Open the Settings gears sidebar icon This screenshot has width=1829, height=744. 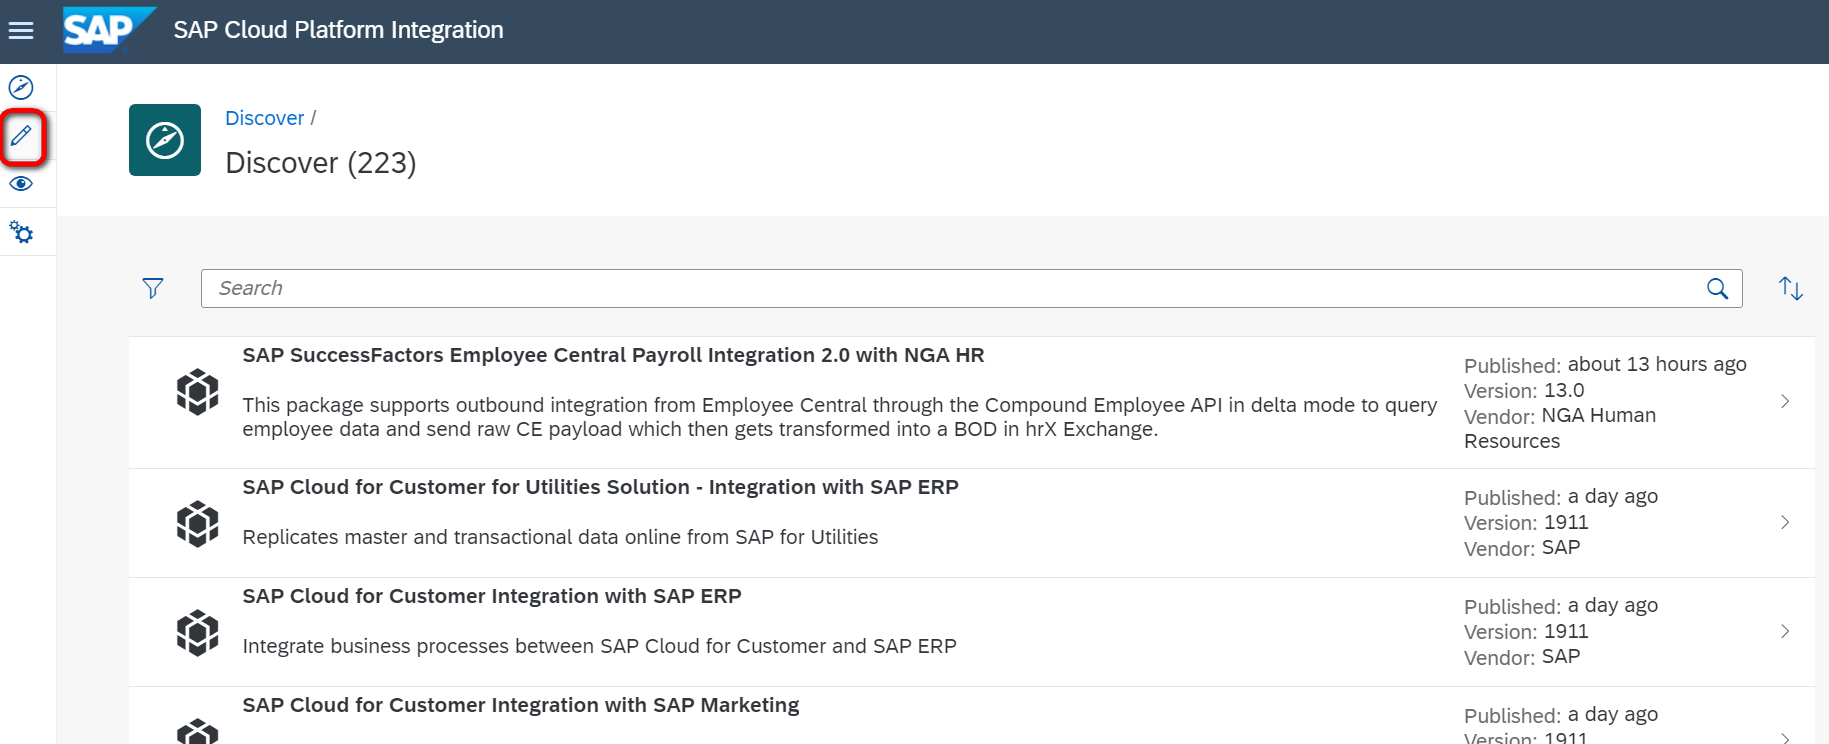(21, 233)
